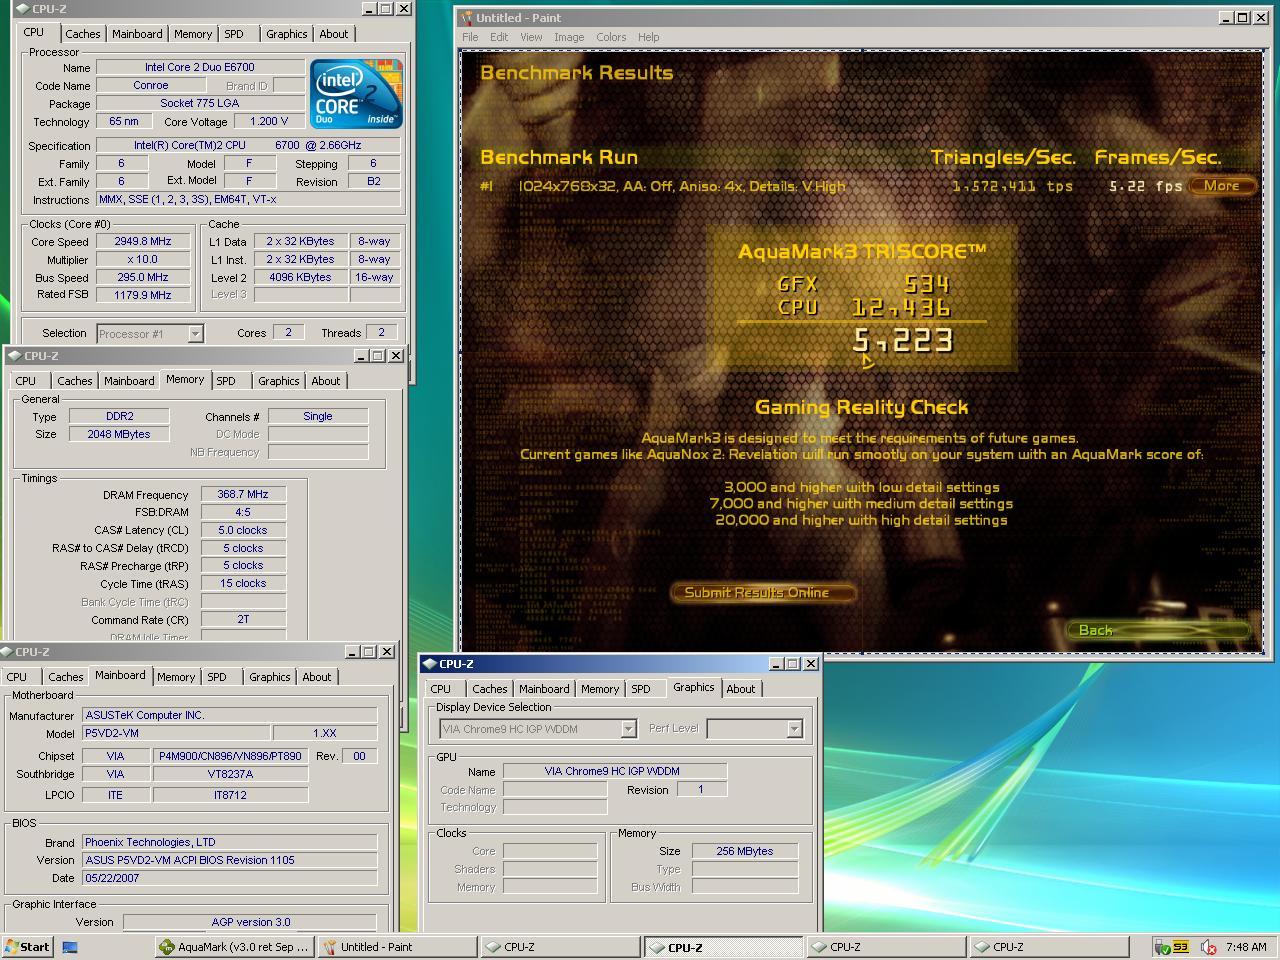Click the southbridge value 'VT8237A'

click(x=230, y=774)
